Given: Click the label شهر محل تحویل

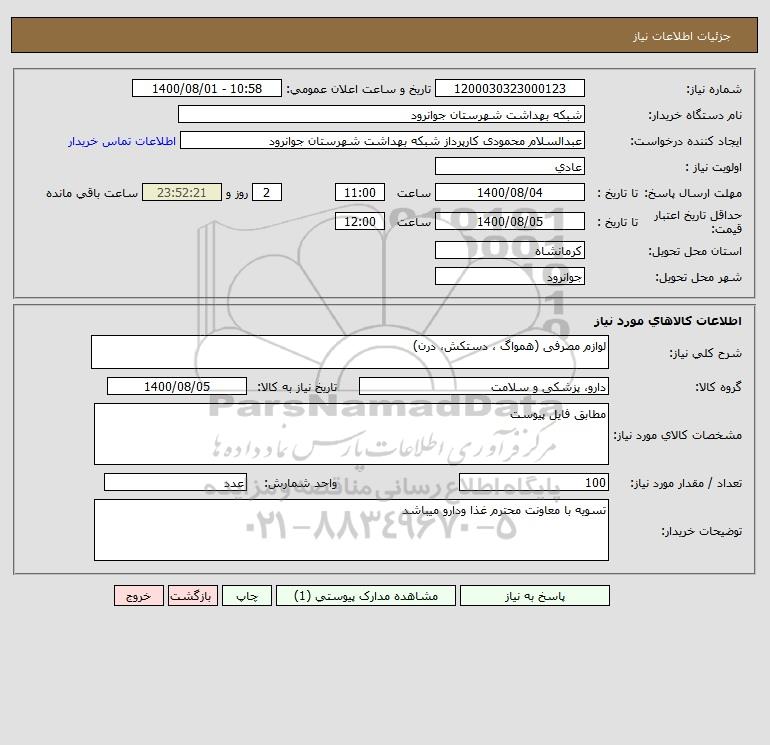Looking at the screenshot, I should 699,277.
